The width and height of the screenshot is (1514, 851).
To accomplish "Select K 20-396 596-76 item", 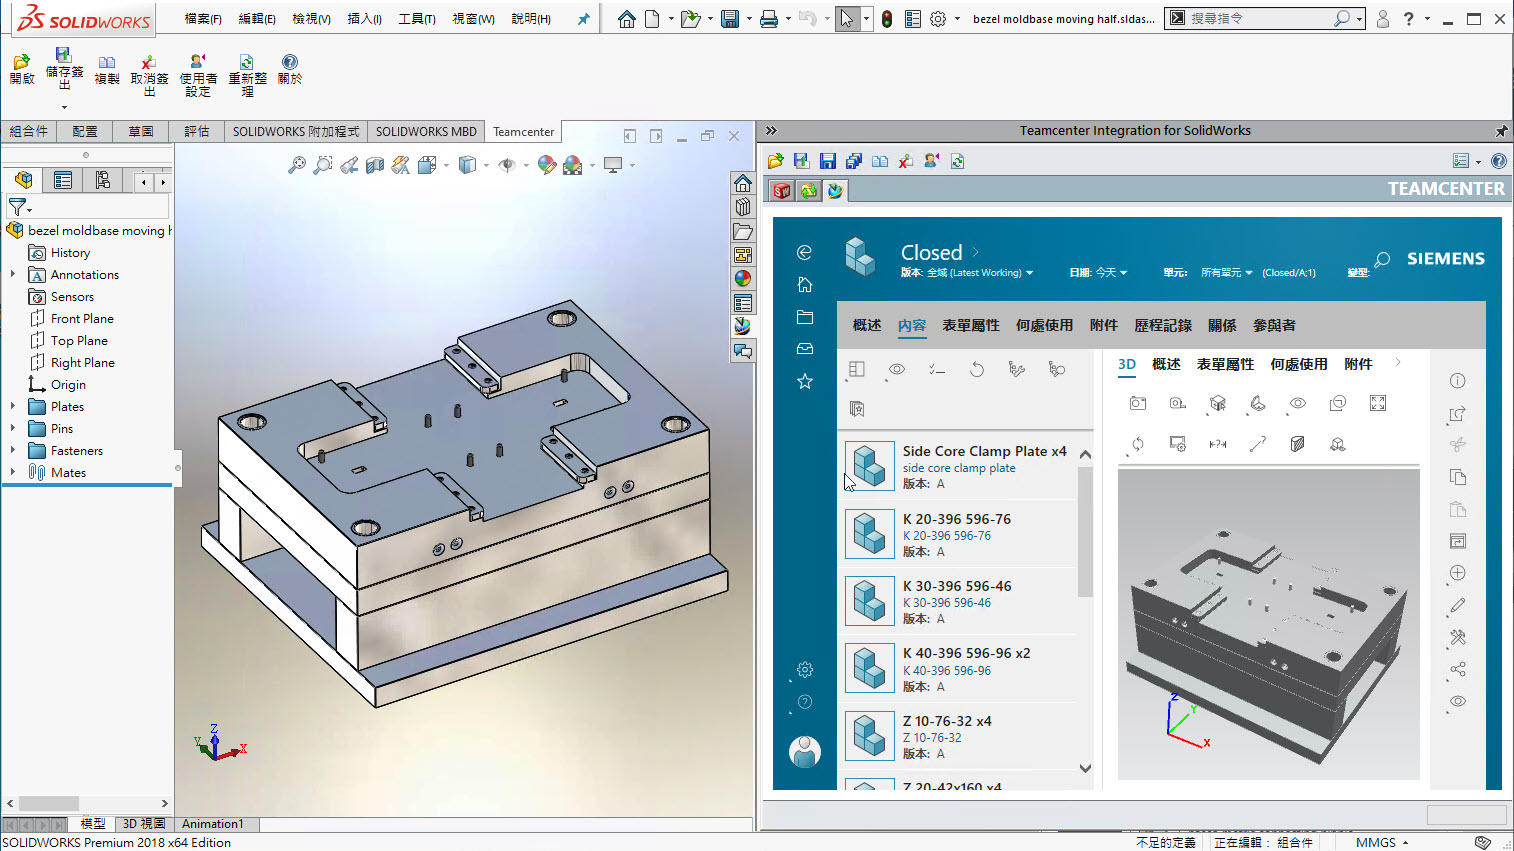I will tap(958, 534).
